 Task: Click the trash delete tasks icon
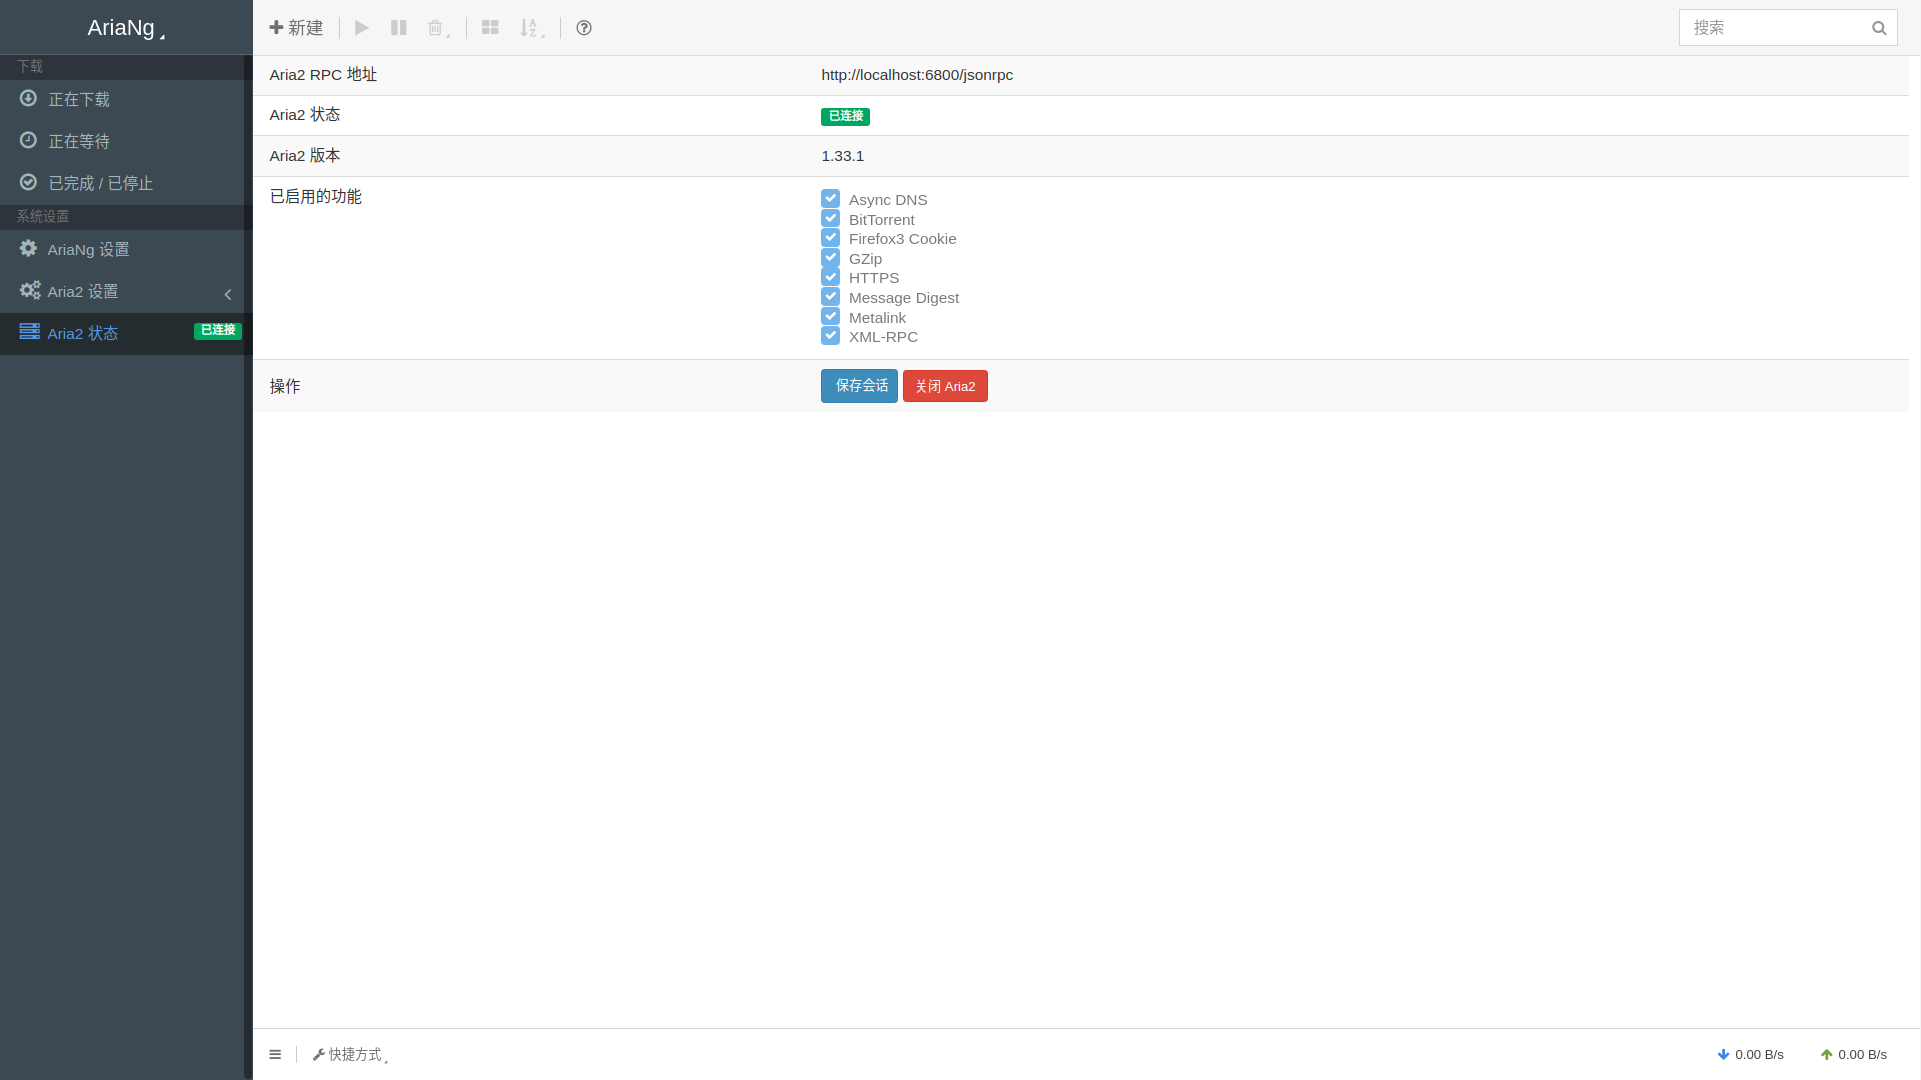[436, 28]
